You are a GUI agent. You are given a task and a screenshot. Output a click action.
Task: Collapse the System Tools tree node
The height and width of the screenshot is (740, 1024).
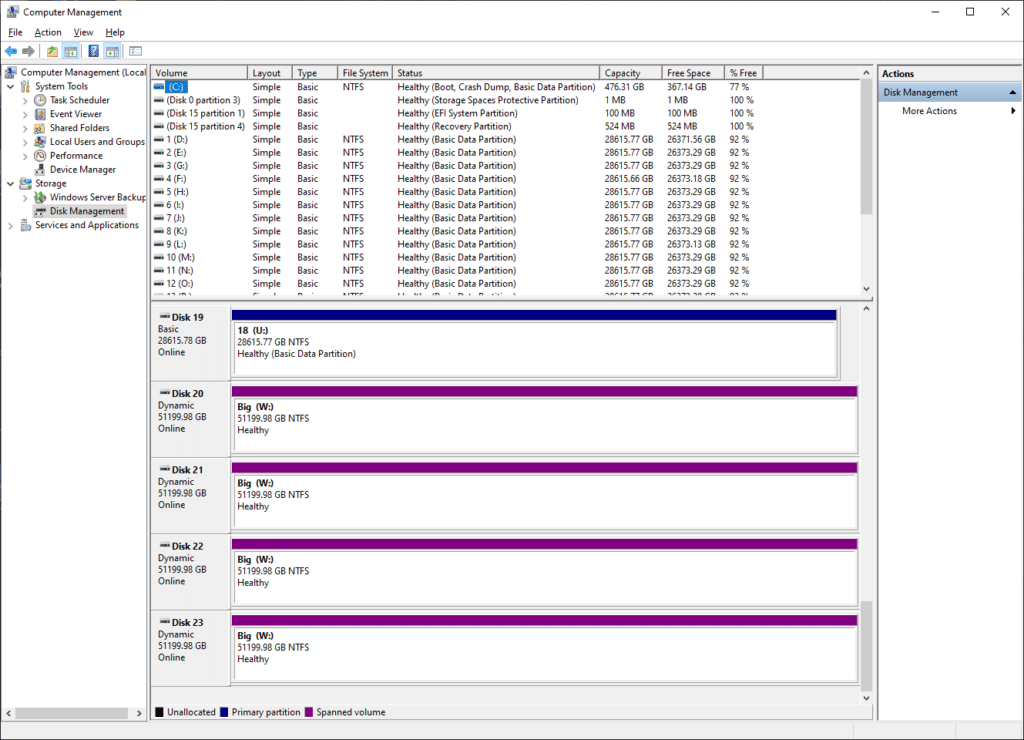point(10,86)
